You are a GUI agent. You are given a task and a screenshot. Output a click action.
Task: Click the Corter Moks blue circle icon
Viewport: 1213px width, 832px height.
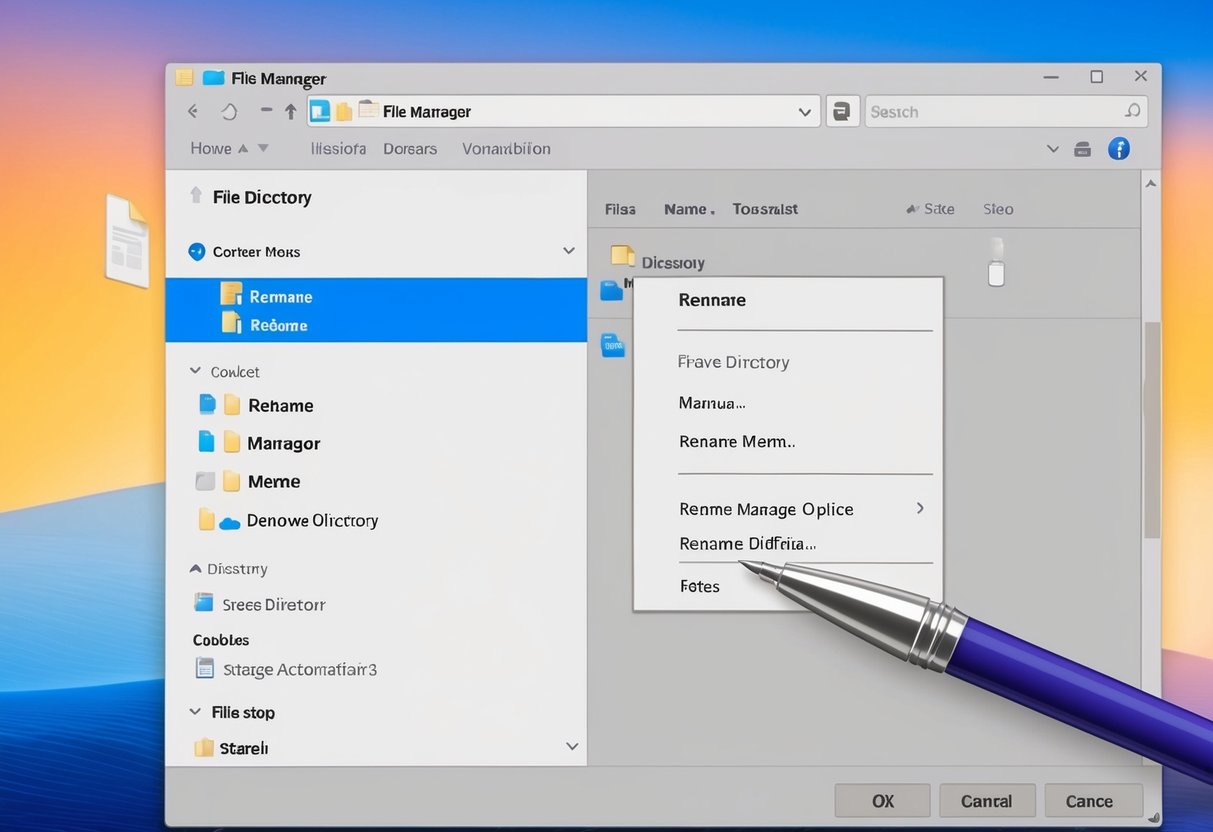tap(196, 252)
